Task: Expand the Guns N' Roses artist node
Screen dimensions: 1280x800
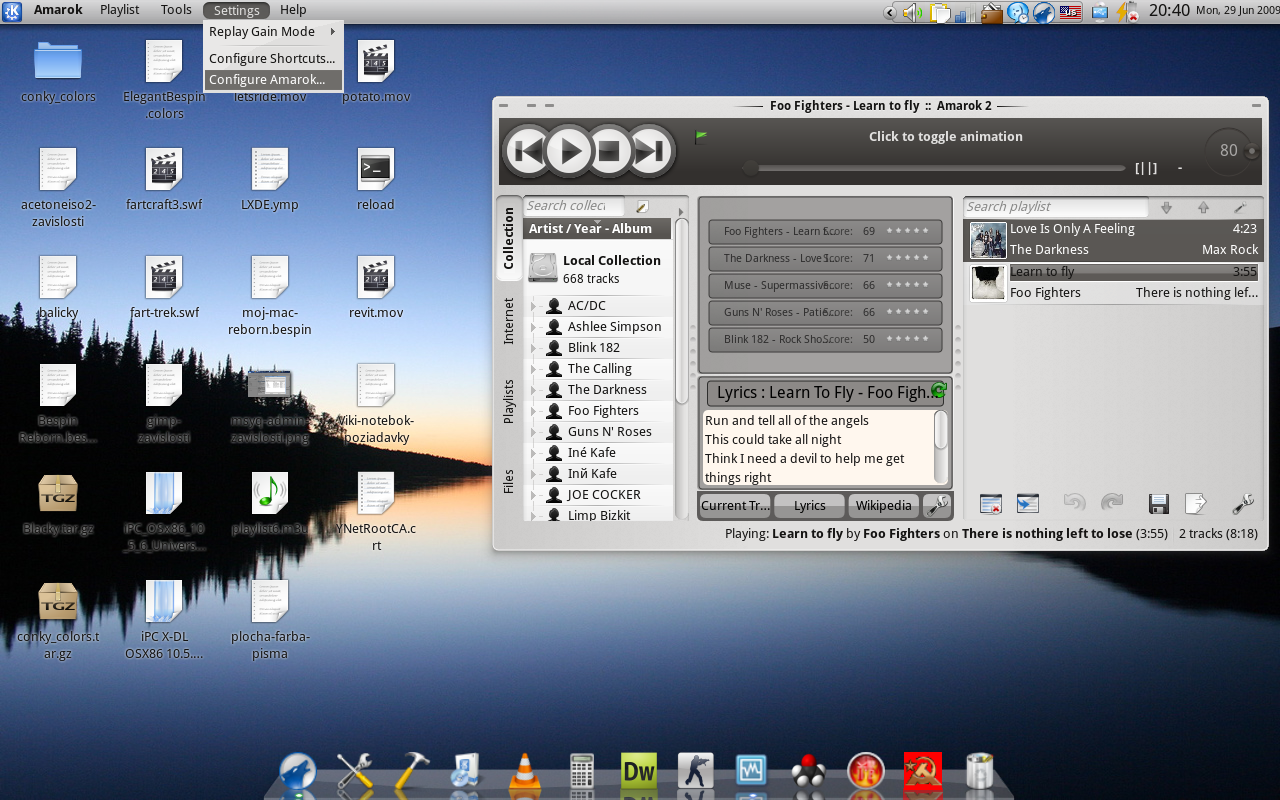Action: tap(534, 432)
